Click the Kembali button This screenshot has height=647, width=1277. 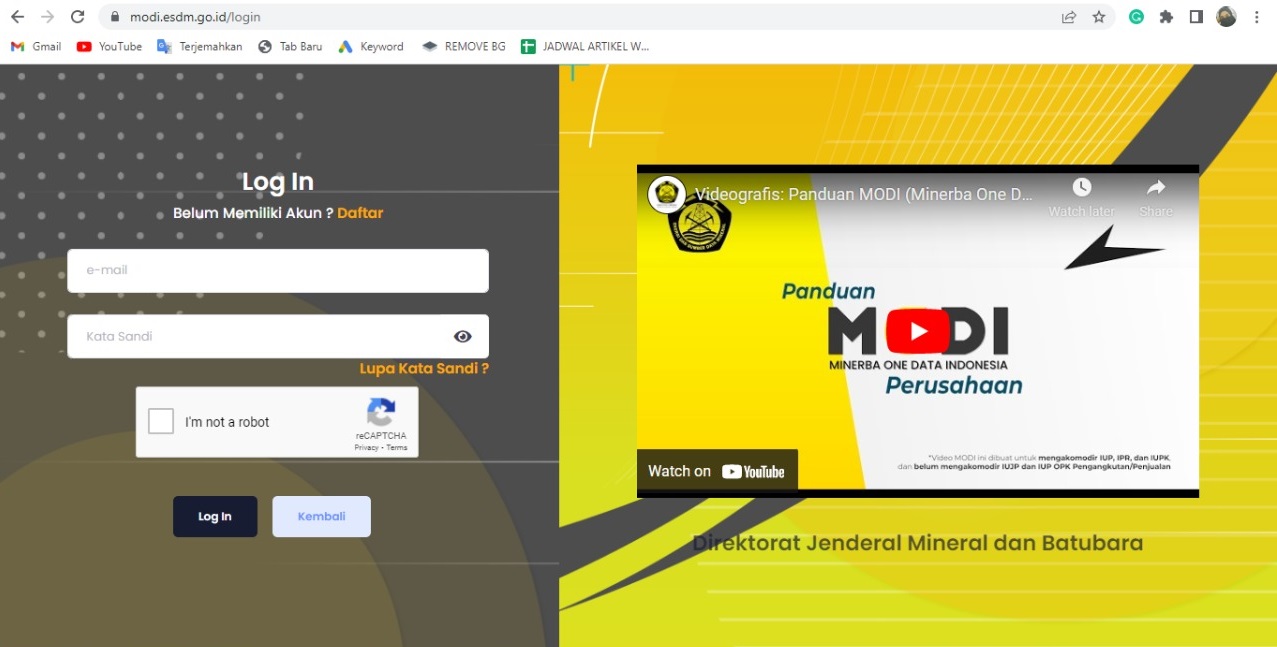tap(322, 516)
